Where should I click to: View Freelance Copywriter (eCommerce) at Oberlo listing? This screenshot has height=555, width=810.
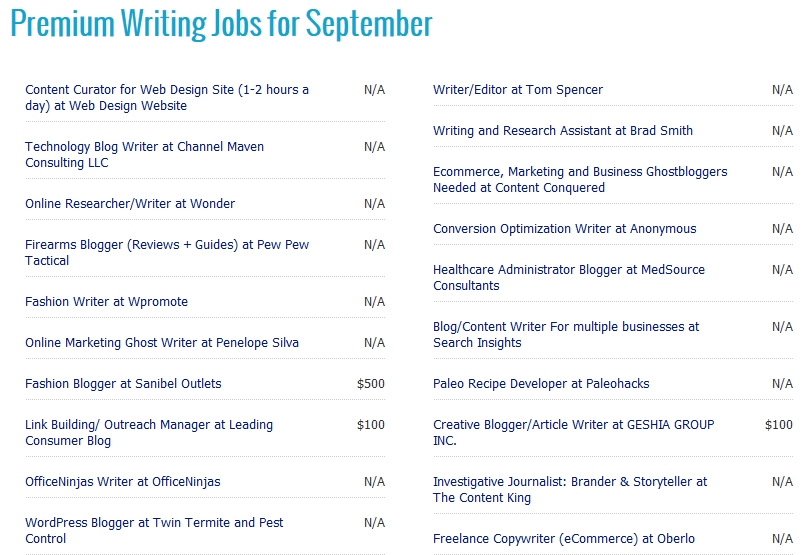pyautogui.click(x=564, y=538)
